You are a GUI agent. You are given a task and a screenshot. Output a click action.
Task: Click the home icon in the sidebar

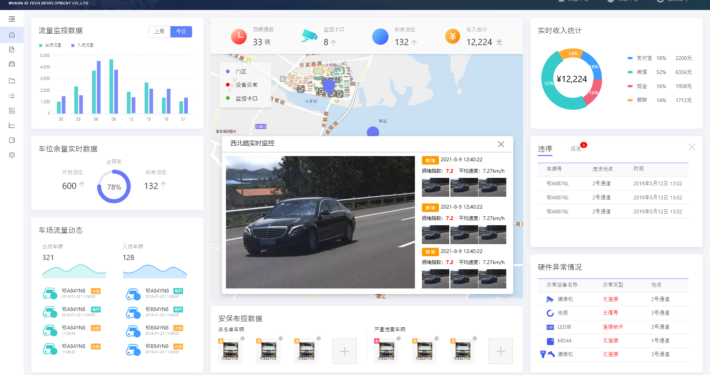coord(12,35)
